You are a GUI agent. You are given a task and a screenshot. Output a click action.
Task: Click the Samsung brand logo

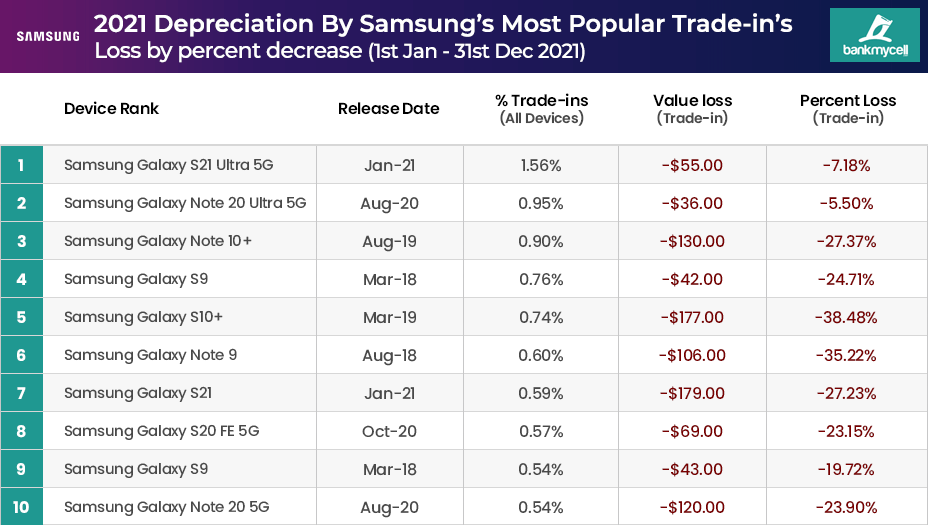click(48, 37)
